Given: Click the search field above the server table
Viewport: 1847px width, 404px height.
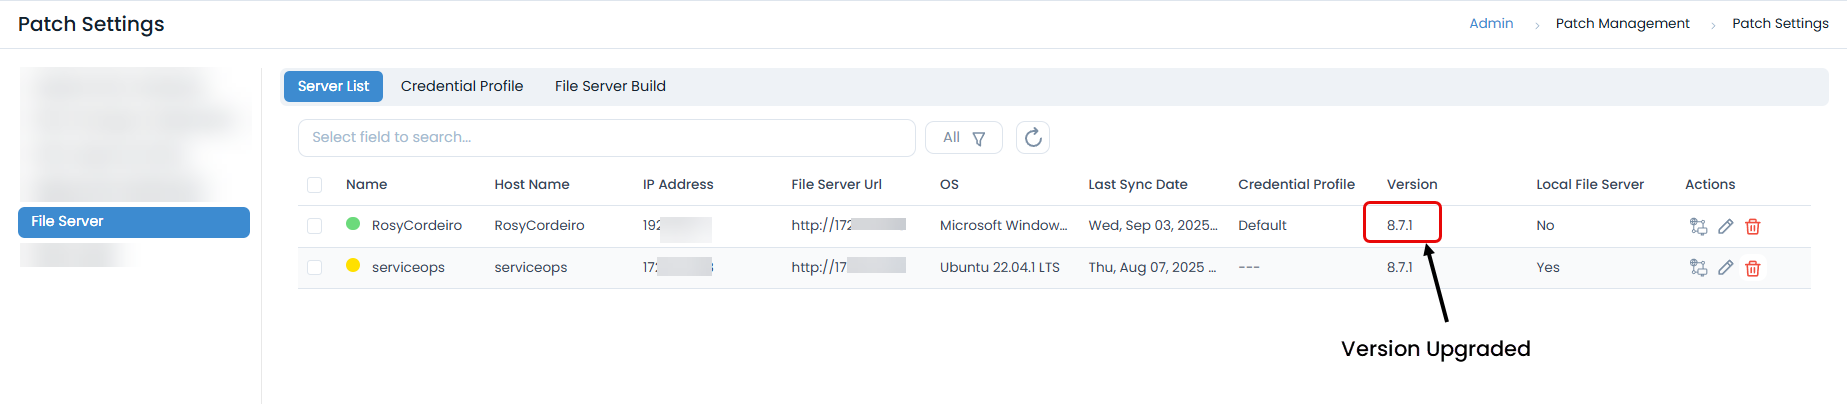Looking at the screenshot, I should coord(606,138).
